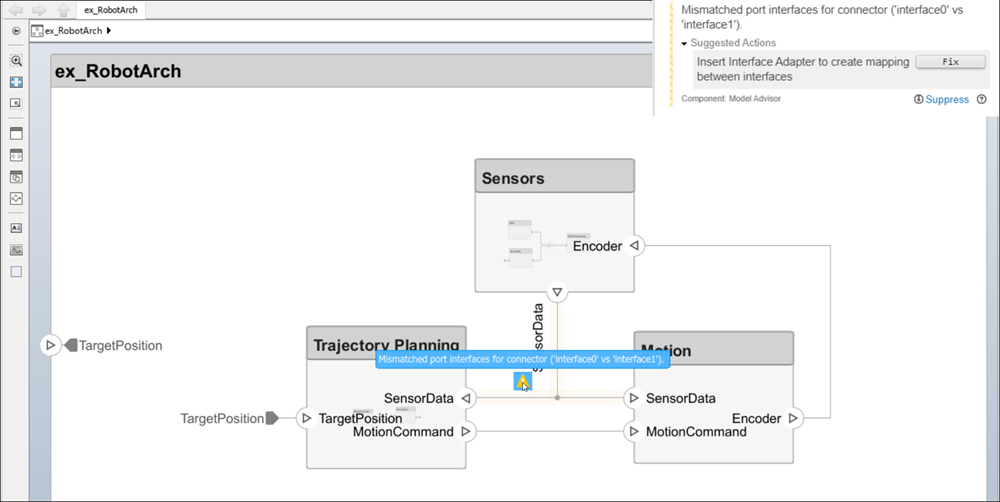Open the ex_RobotArch tab
The image size is (1000, 502).
[110, 10]
